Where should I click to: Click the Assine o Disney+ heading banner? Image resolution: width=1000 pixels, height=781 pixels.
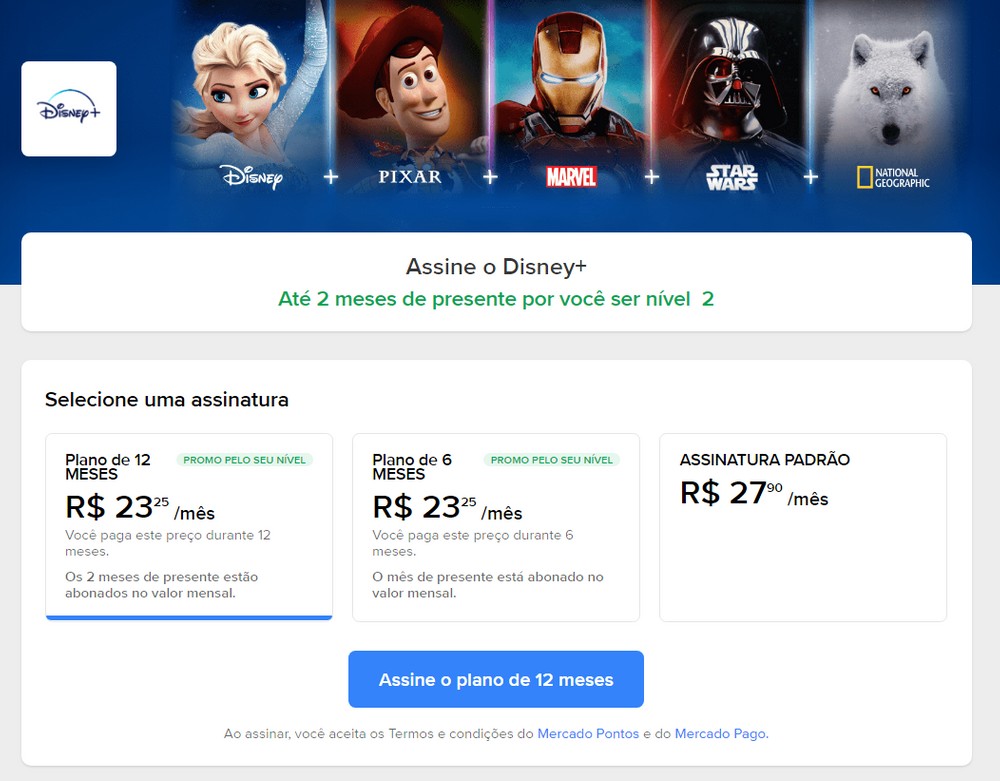(496, 282)
